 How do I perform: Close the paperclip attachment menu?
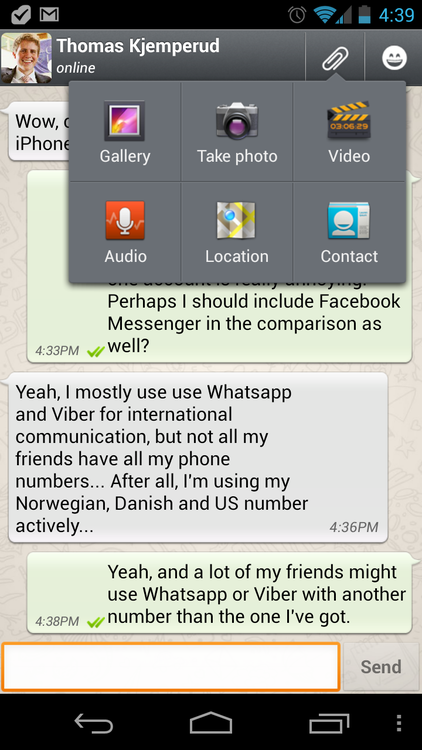point(335,58)
